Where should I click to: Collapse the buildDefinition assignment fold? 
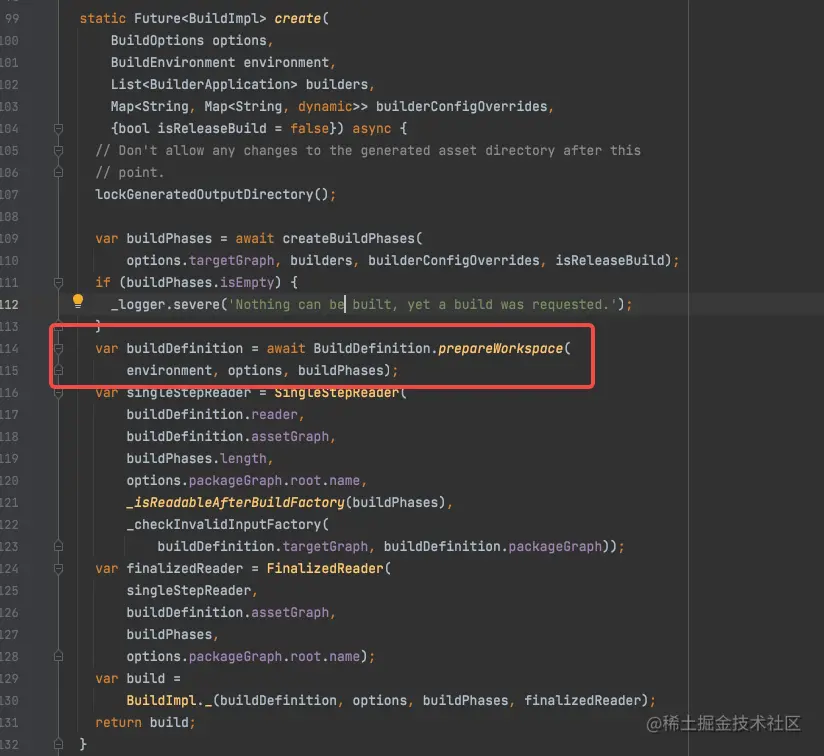[58, 348]
